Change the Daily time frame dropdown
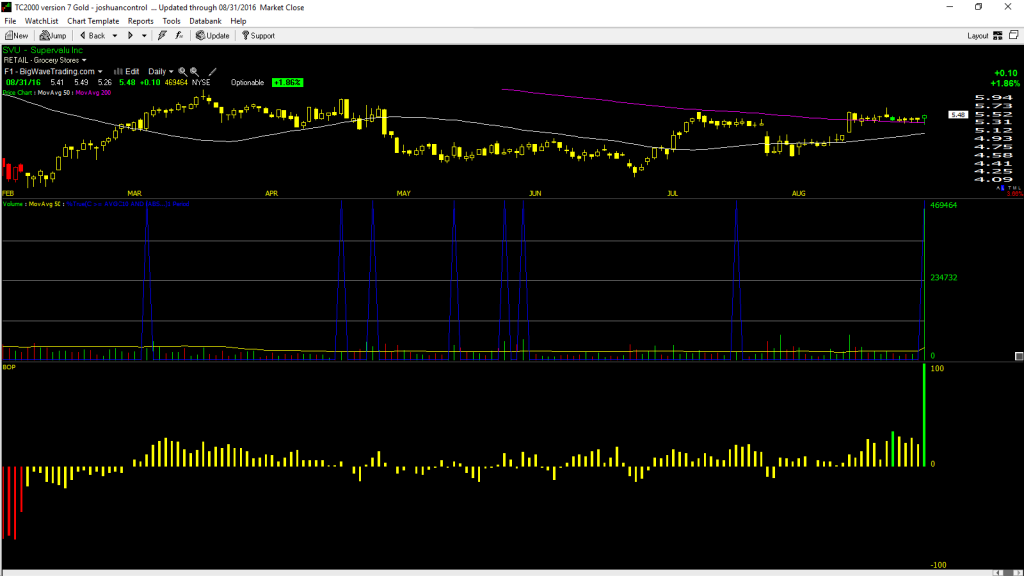Viewport: 1024px width, 576px height. (161, 72)
